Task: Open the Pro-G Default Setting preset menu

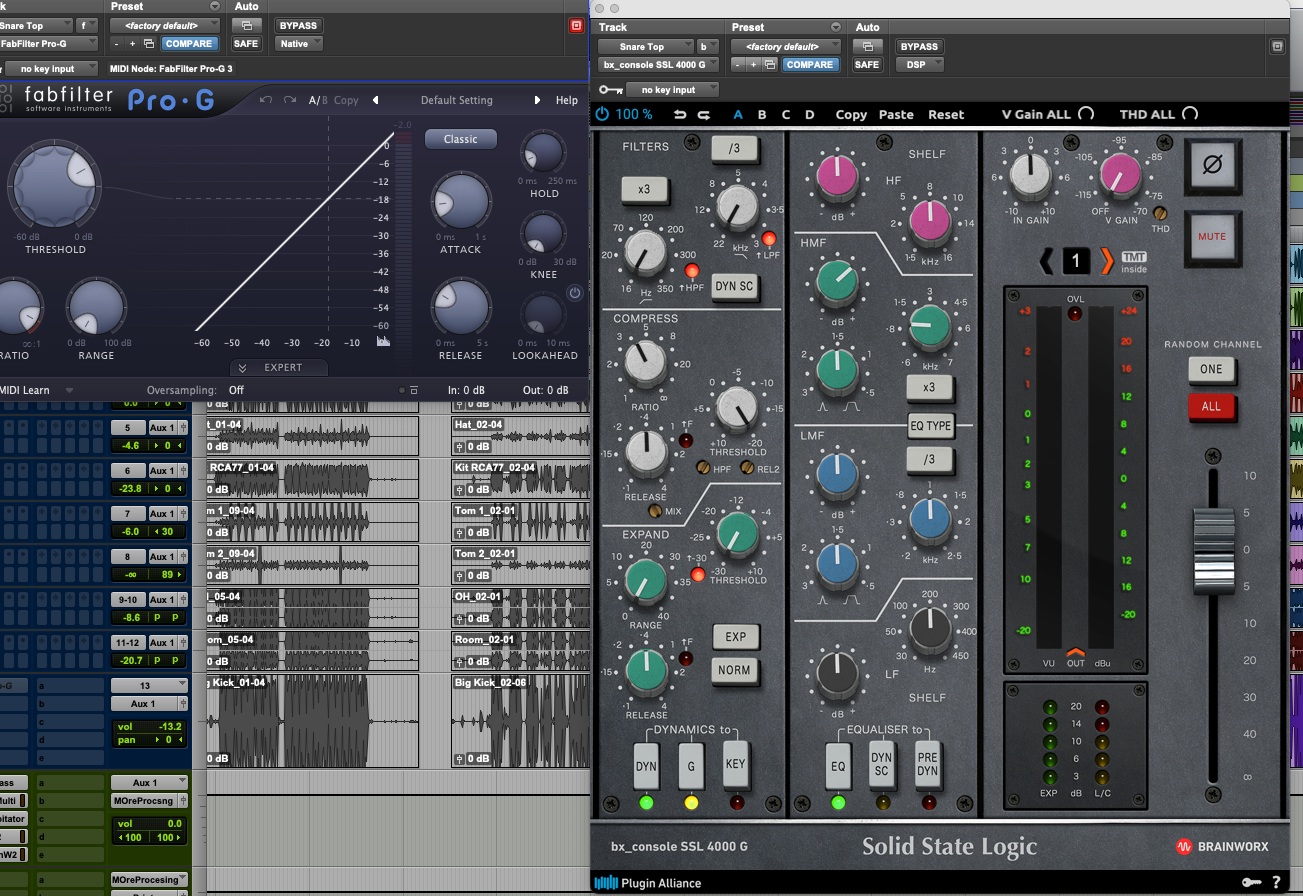Action: 456,100
